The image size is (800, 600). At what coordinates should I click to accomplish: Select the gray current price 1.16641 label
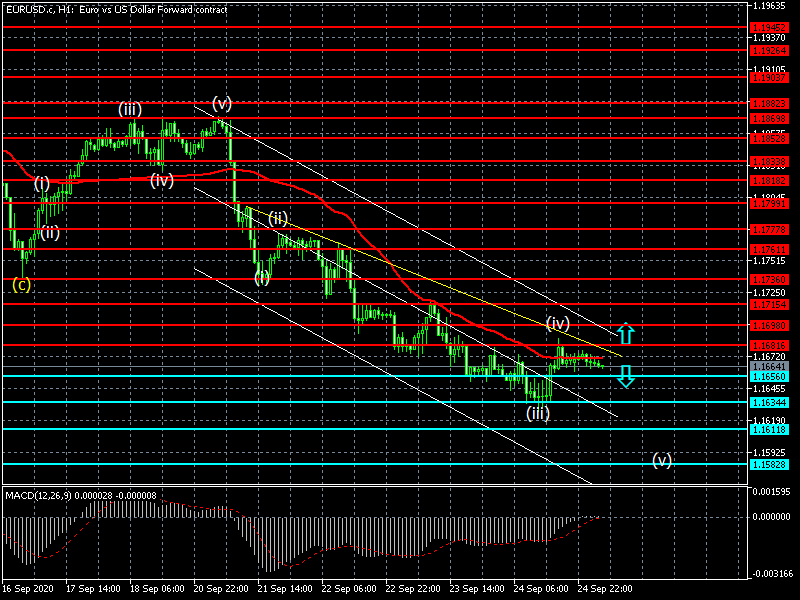click(x=770, y=366)
